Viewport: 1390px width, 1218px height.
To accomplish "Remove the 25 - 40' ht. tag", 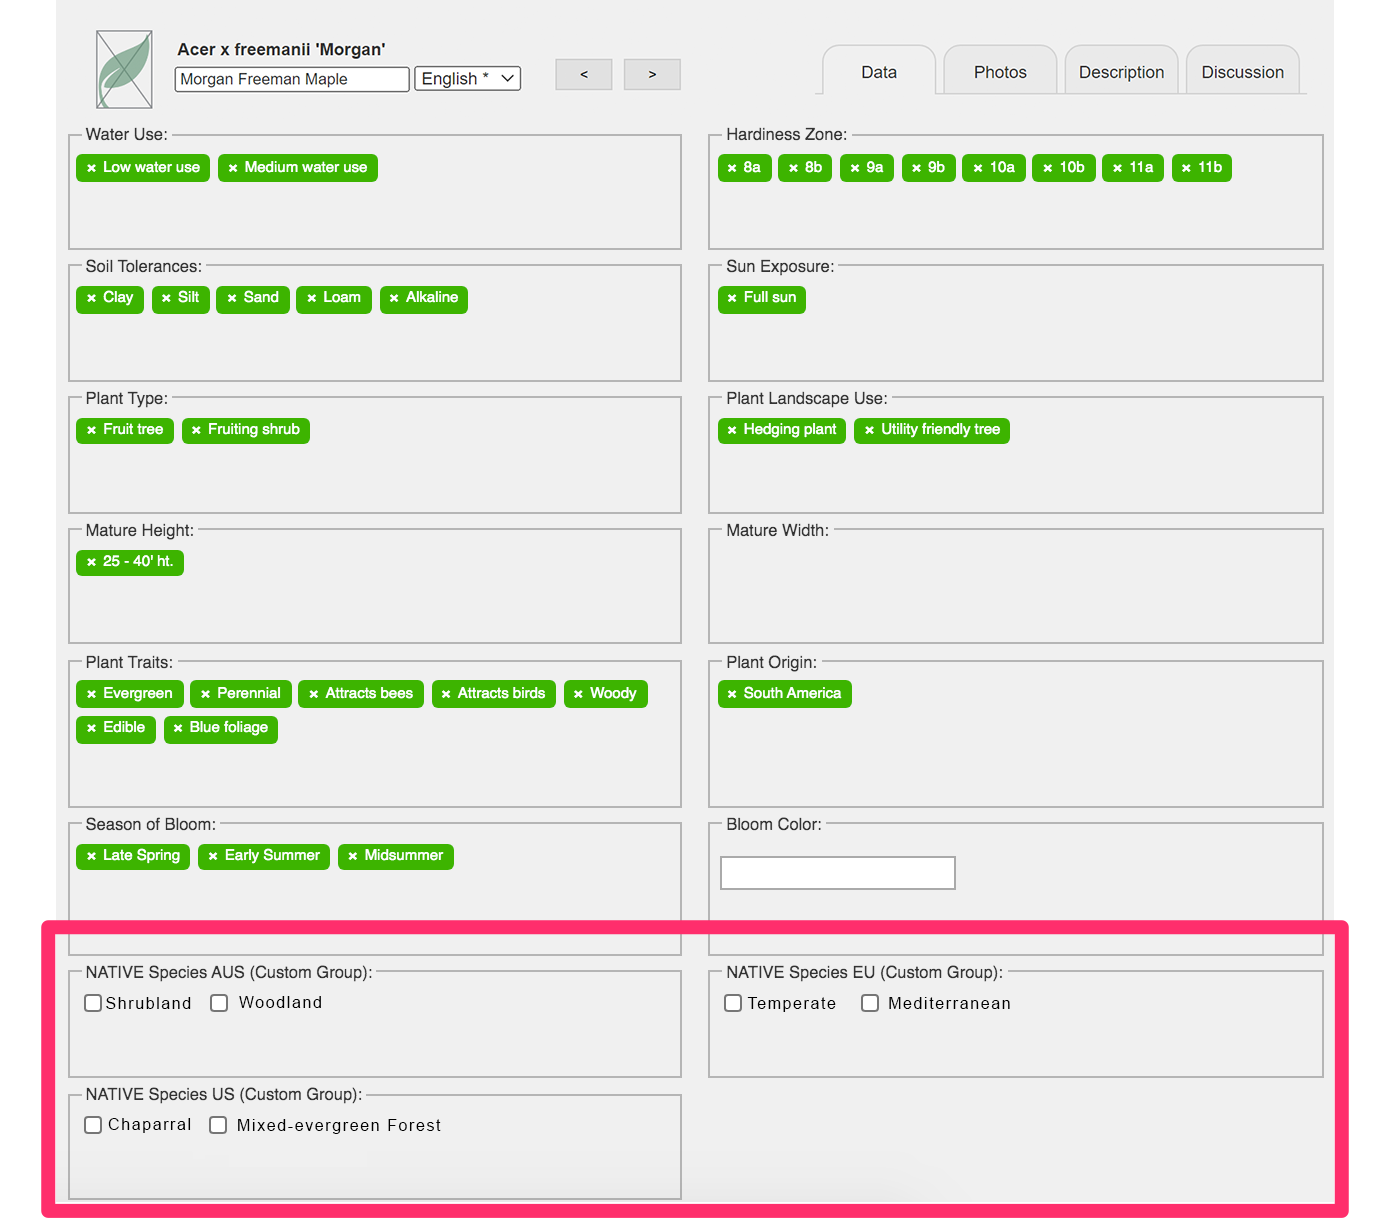I will point(91,562).
